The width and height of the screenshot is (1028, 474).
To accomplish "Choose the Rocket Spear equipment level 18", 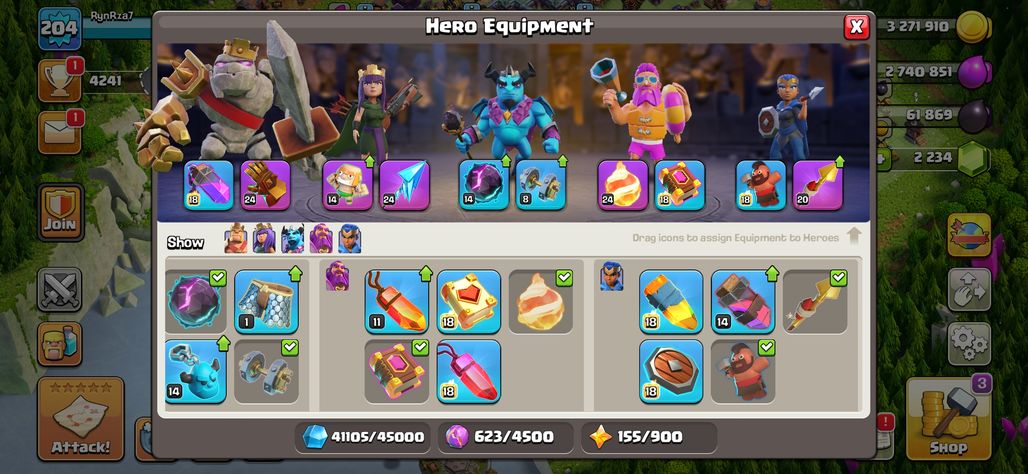I will click(x=671, y=302).
